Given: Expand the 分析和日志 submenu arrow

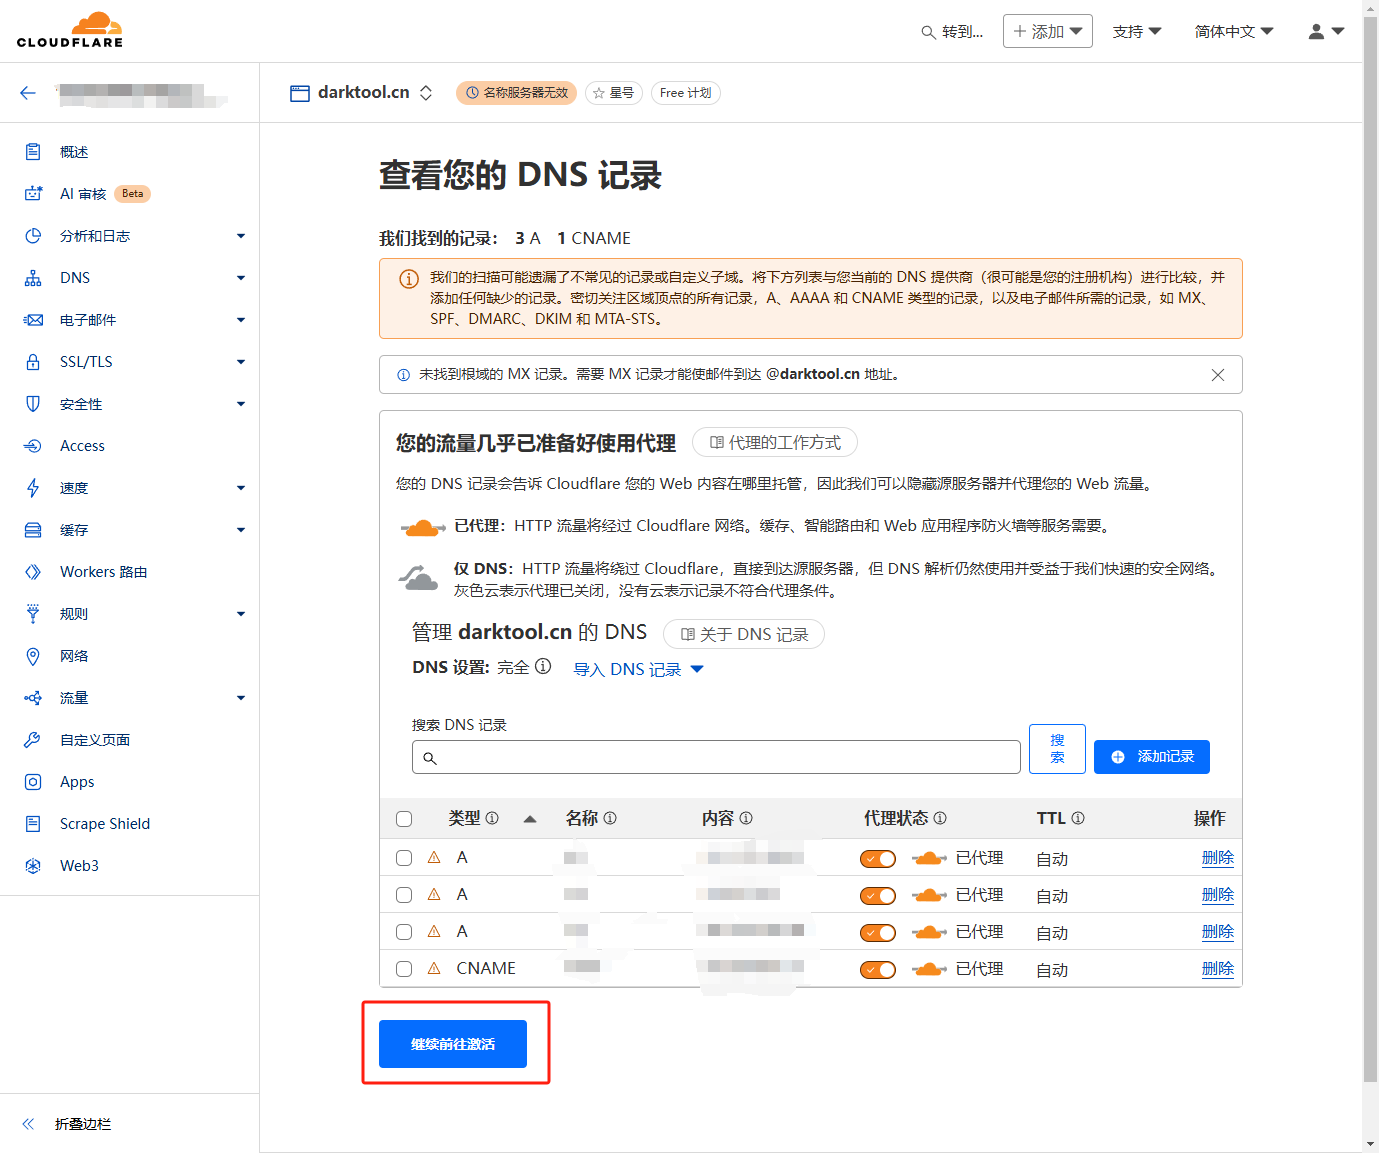Looking at the screenshot, I should point(241,236).
